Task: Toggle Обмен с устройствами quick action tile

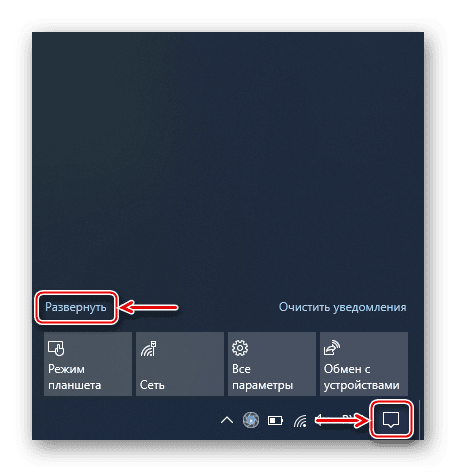Action: 364,364
